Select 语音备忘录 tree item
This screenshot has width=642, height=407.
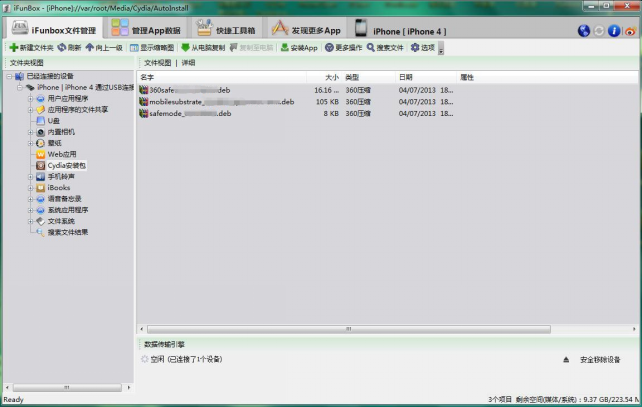pyautogui.click(x=64, y=199)
